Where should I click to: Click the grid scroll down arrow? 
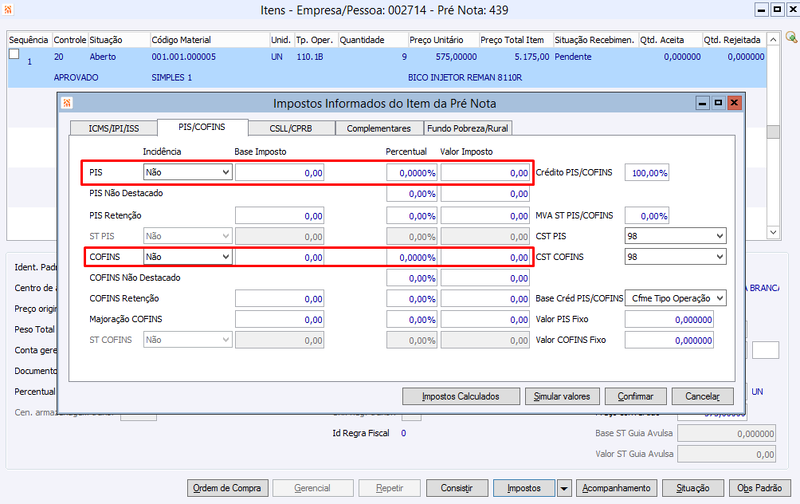pos(773,232)
